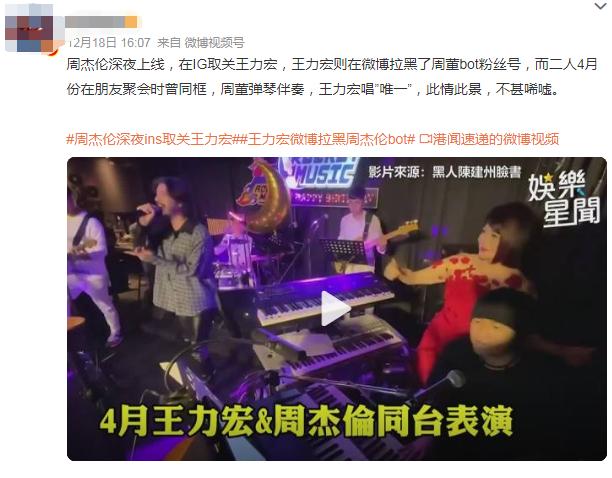Play the embedded Weibo video

click(x=335, y=309)
